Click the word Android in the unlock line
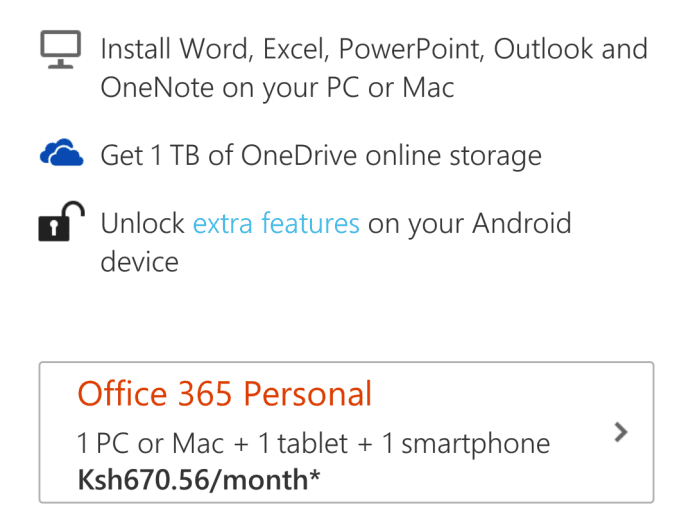The height and width of the screenshot is (510, 693). coord(522,223)
